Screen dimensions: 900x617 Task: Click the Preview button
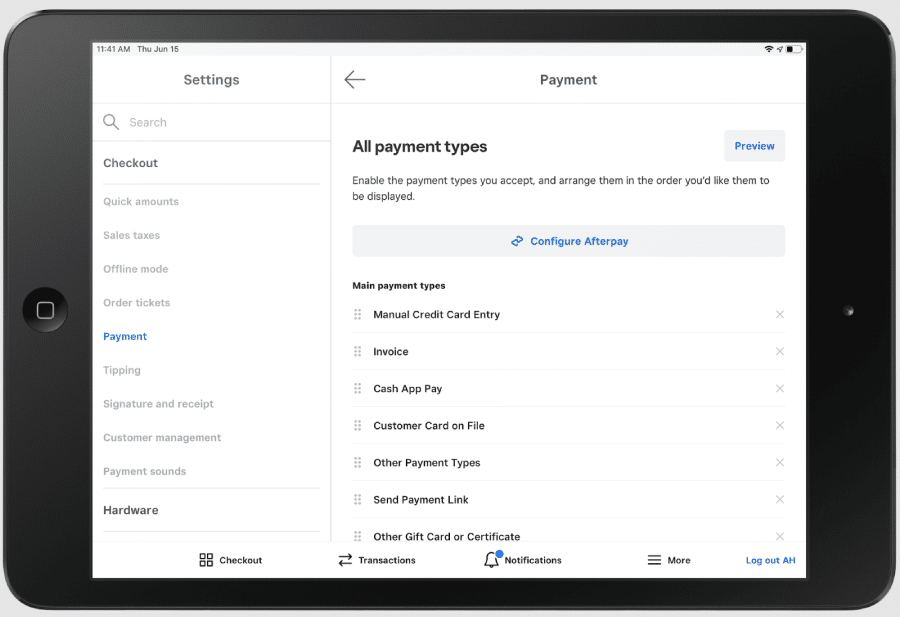(754, 145)
